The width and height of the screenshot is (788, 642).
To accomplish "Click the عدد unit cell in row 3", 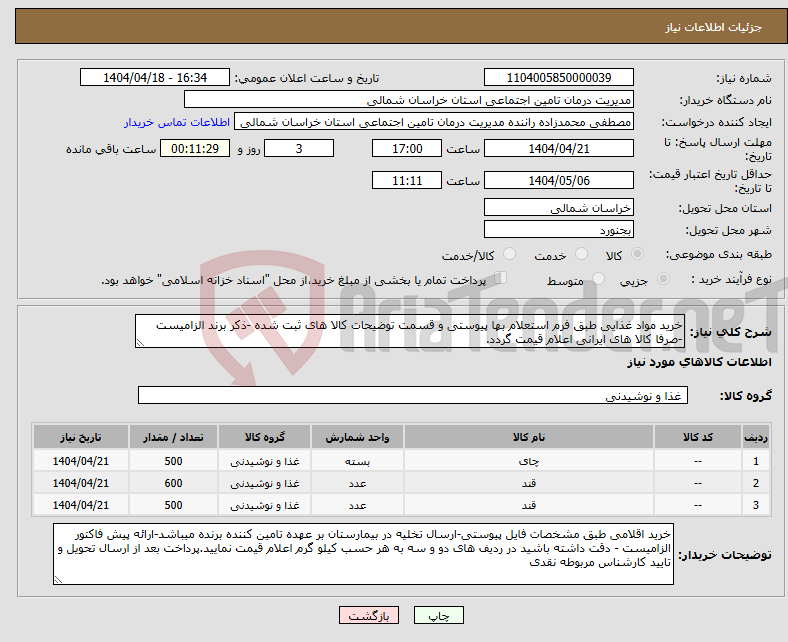I will click(357, 505).
